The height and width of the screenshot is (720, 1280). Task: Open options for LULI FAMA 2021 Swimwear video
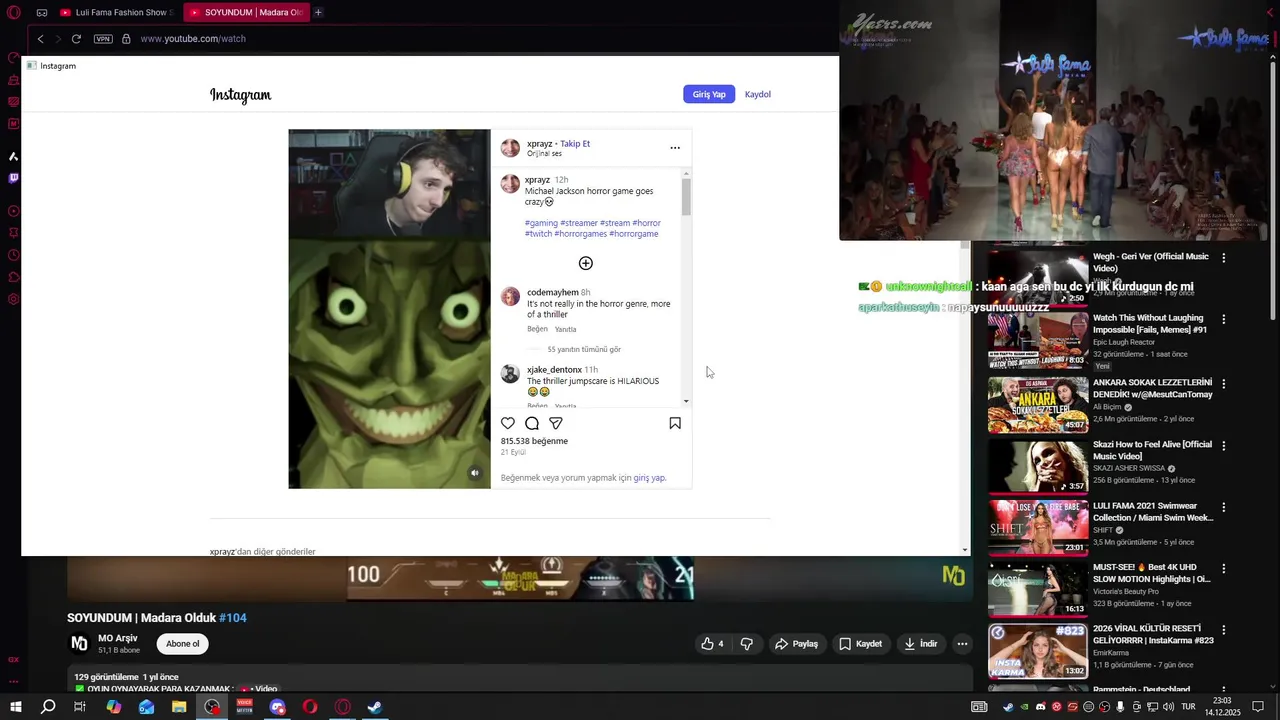tap(1223, 508)
